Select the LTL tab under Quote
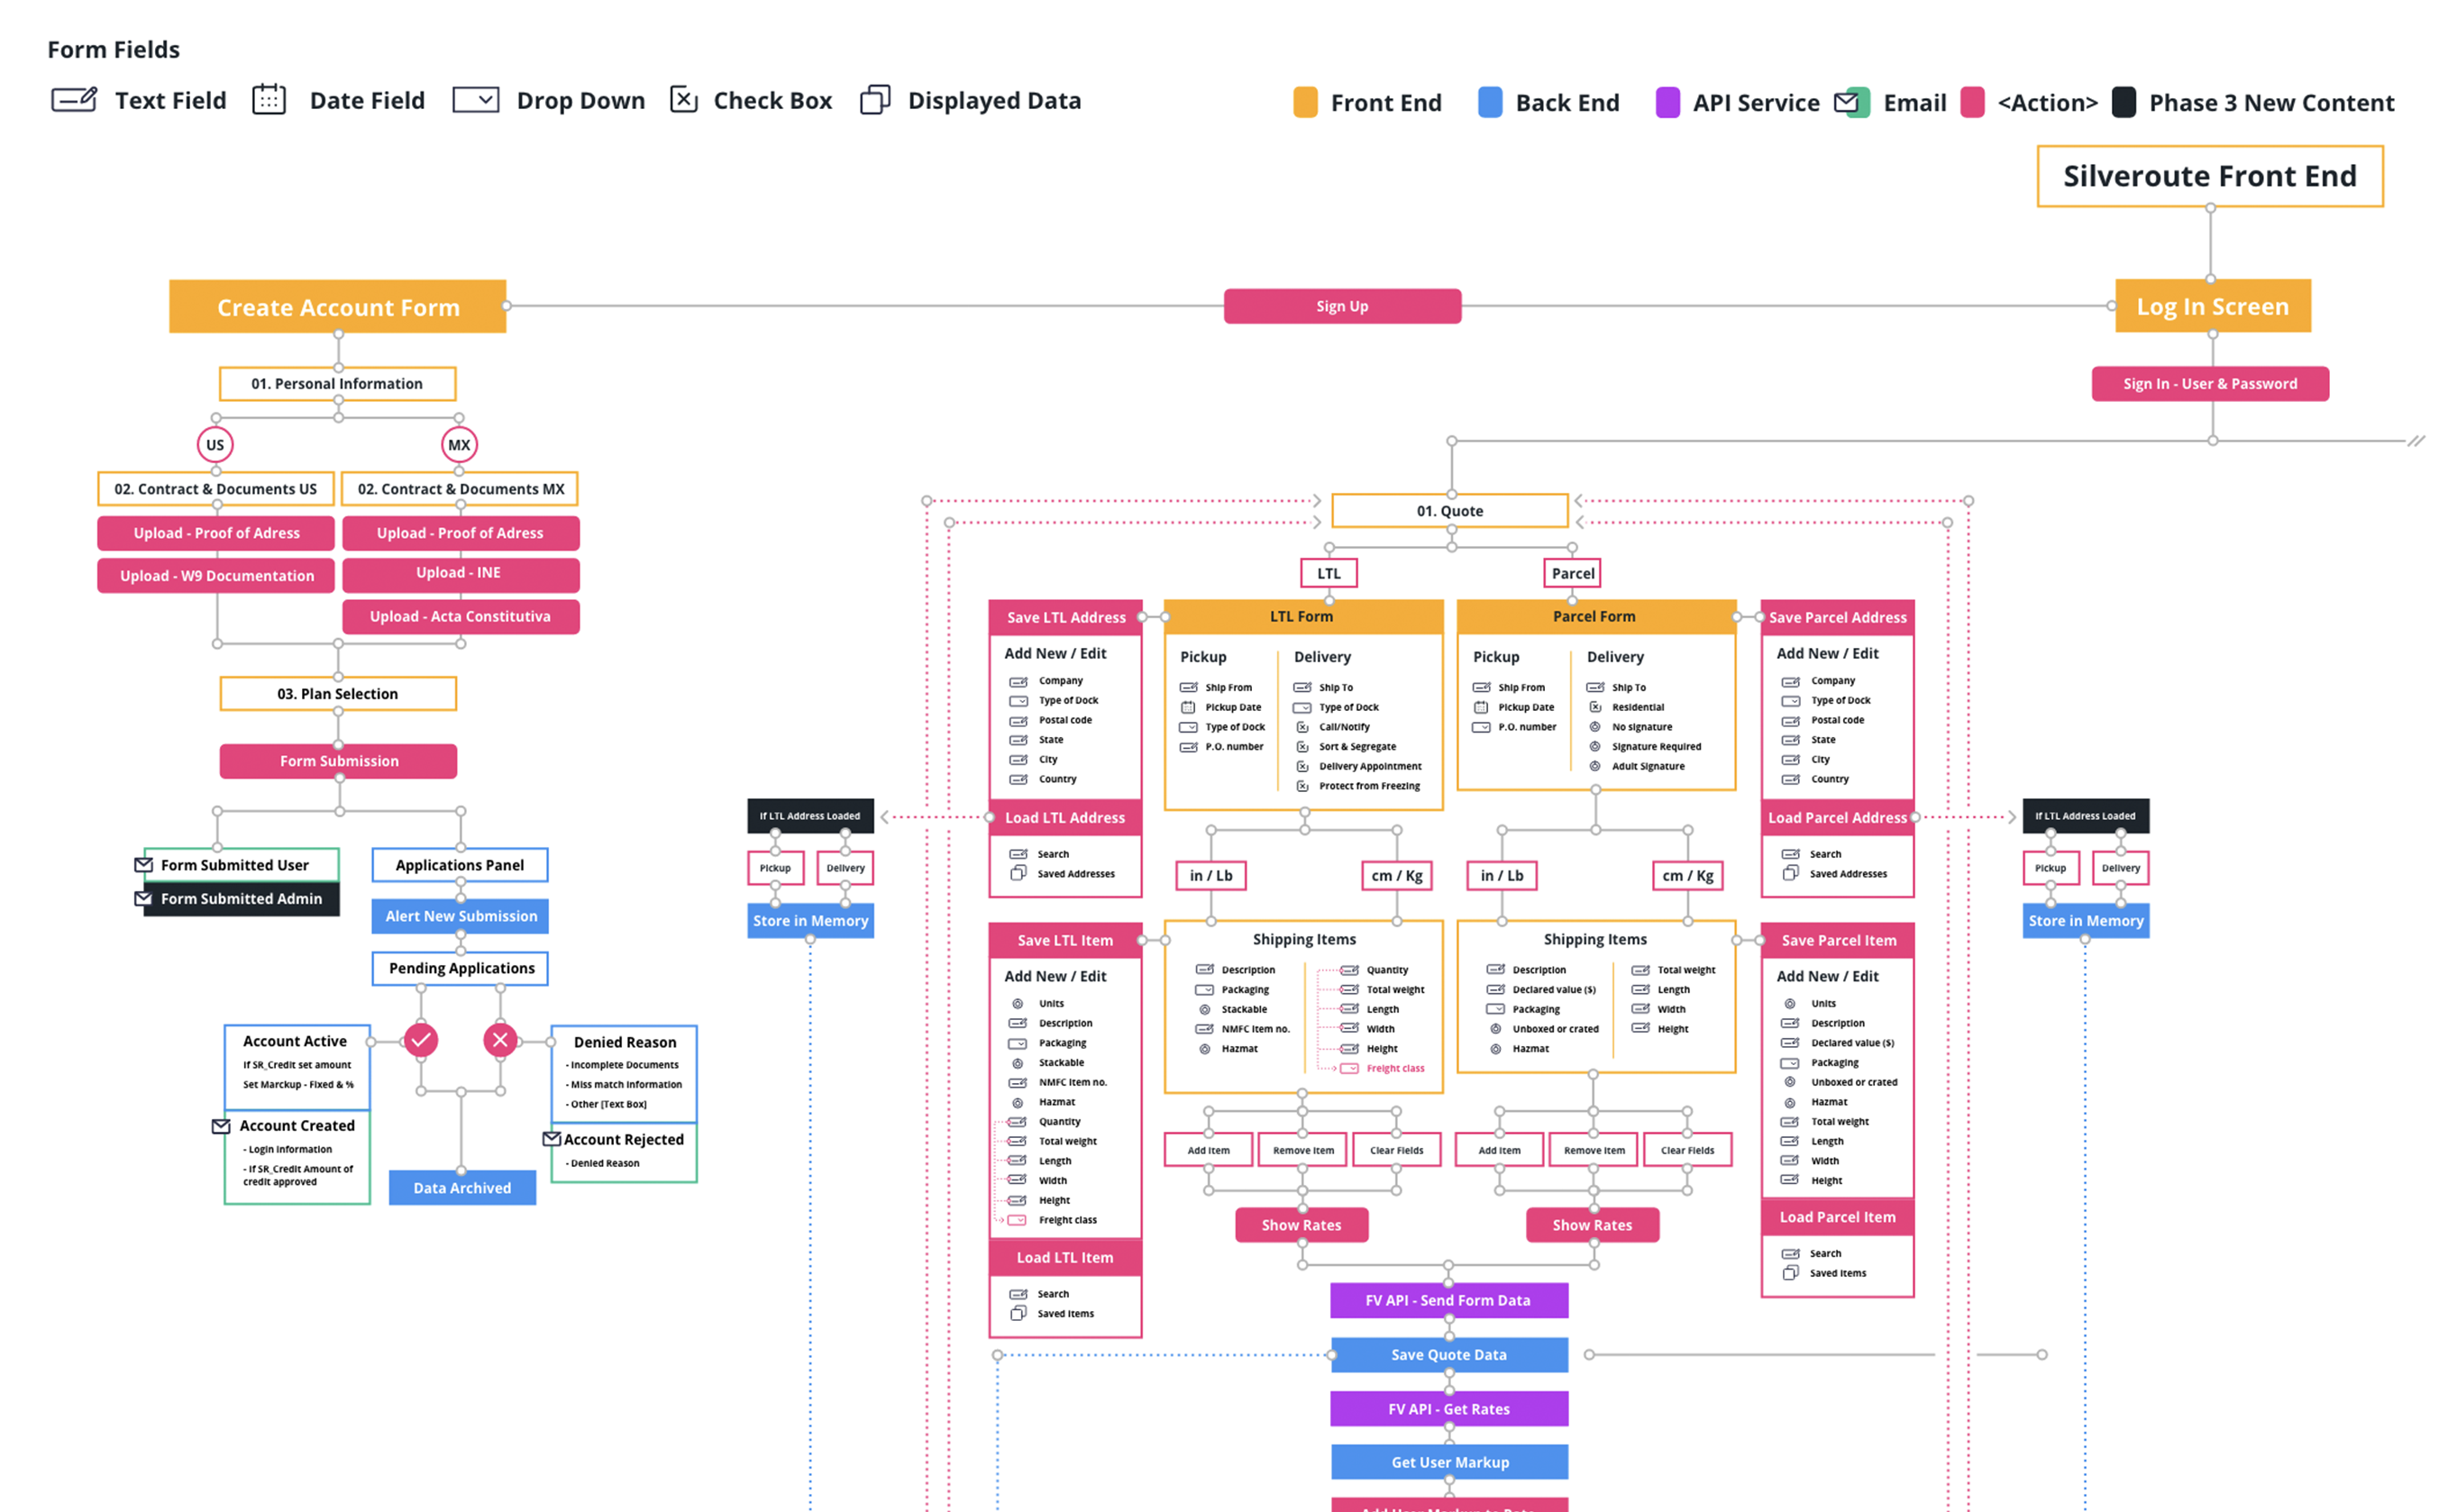Viewport: 2457px width, 1512px height. (1329, 573)
